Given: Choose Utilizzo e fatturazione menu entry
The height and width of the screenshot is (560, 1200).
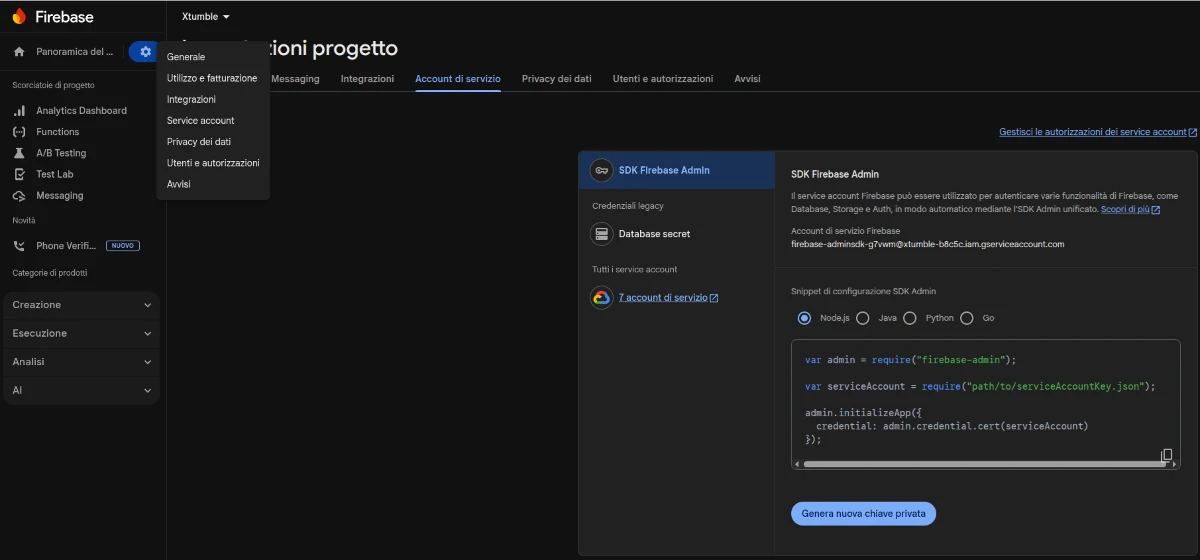Looking at the screenshot, I should pyautogui.click(x=212, y=78).
